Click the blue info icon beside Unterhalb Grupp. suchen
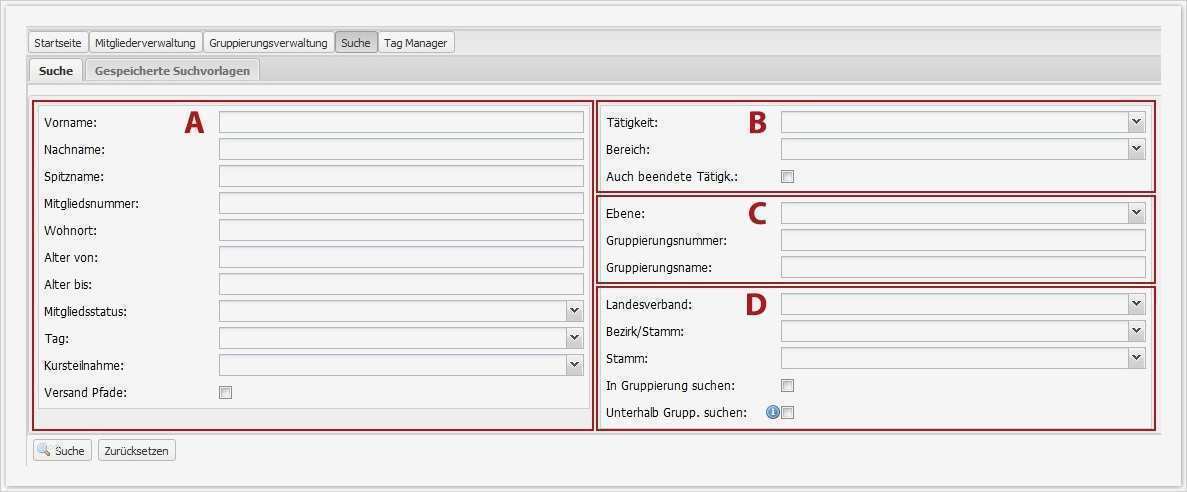 tap(772, 412)
